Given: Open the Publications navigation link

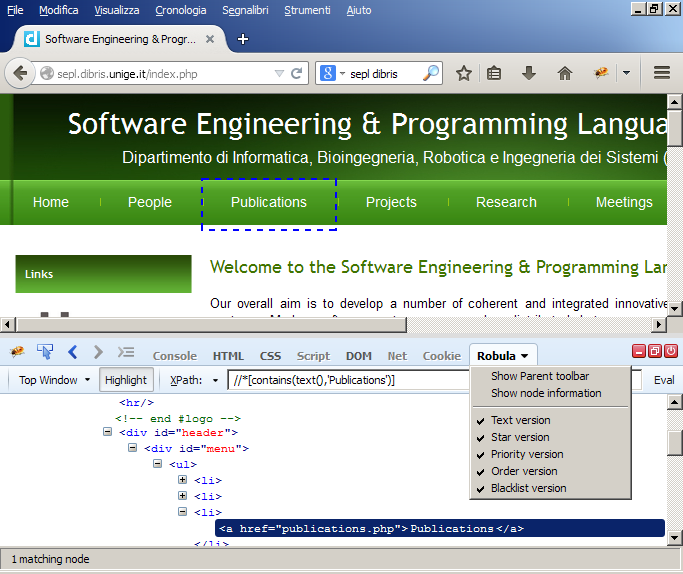Looking at the screenshot, I should [269, 202].
